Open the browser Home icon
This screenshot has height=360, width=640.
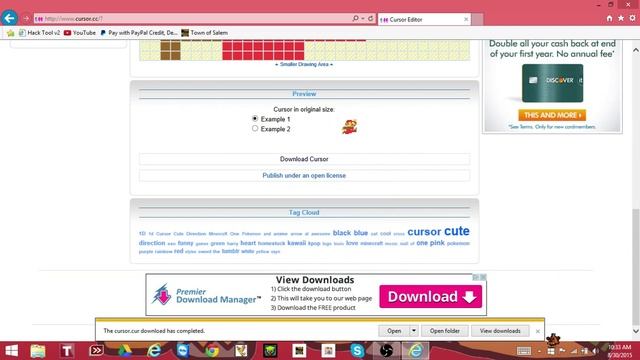609,18
